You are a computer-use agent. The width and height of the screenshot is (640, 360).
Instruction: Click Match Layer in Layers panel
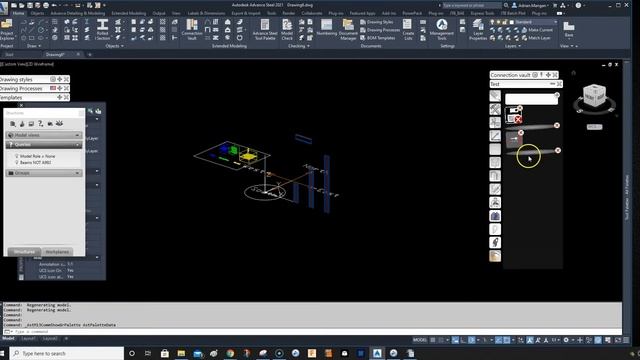pyautogui.click(x=536, y=38)
